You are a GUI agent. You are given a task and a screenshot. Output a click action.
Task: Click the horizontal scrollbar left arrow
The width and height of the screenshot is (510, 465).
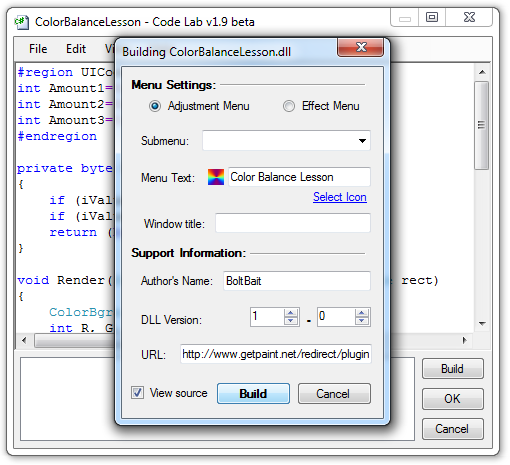click(x=24, y=340)
